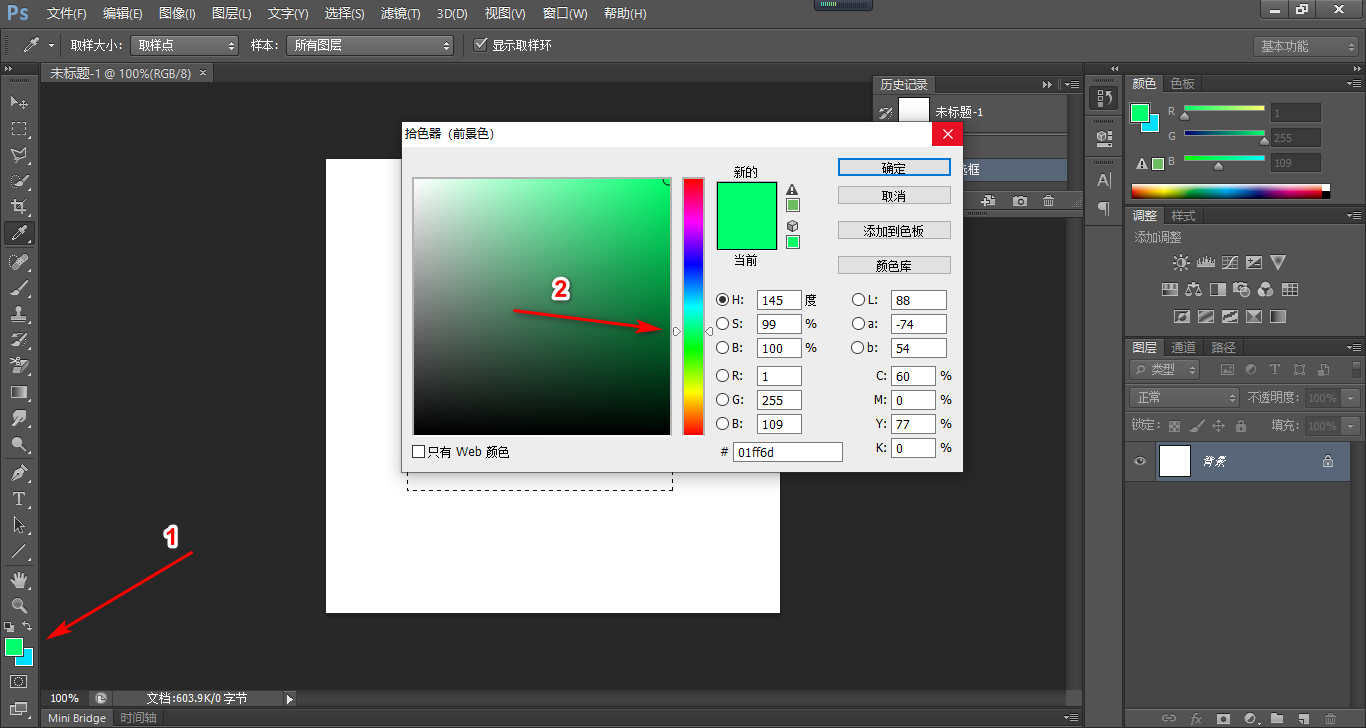Open the 取样大小 dropdown

tap(185, 46)
